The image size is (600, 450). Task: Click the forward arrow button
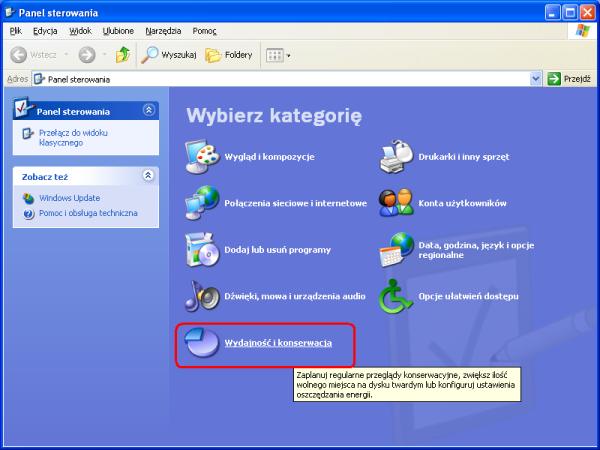(x=87, y=55)
